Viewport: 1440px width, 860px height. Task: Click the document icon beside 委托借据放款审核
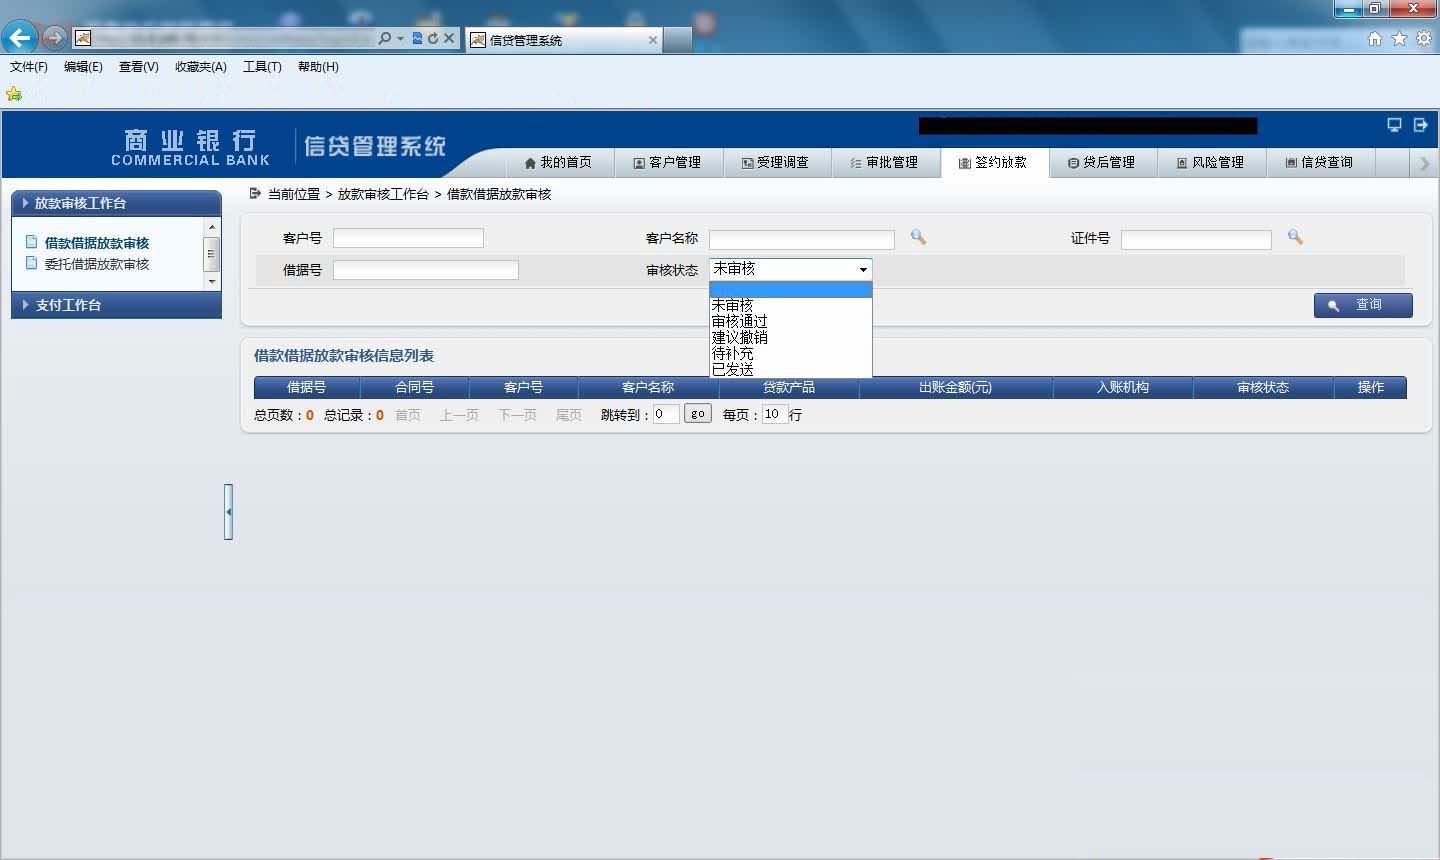(x=32, y=263)
